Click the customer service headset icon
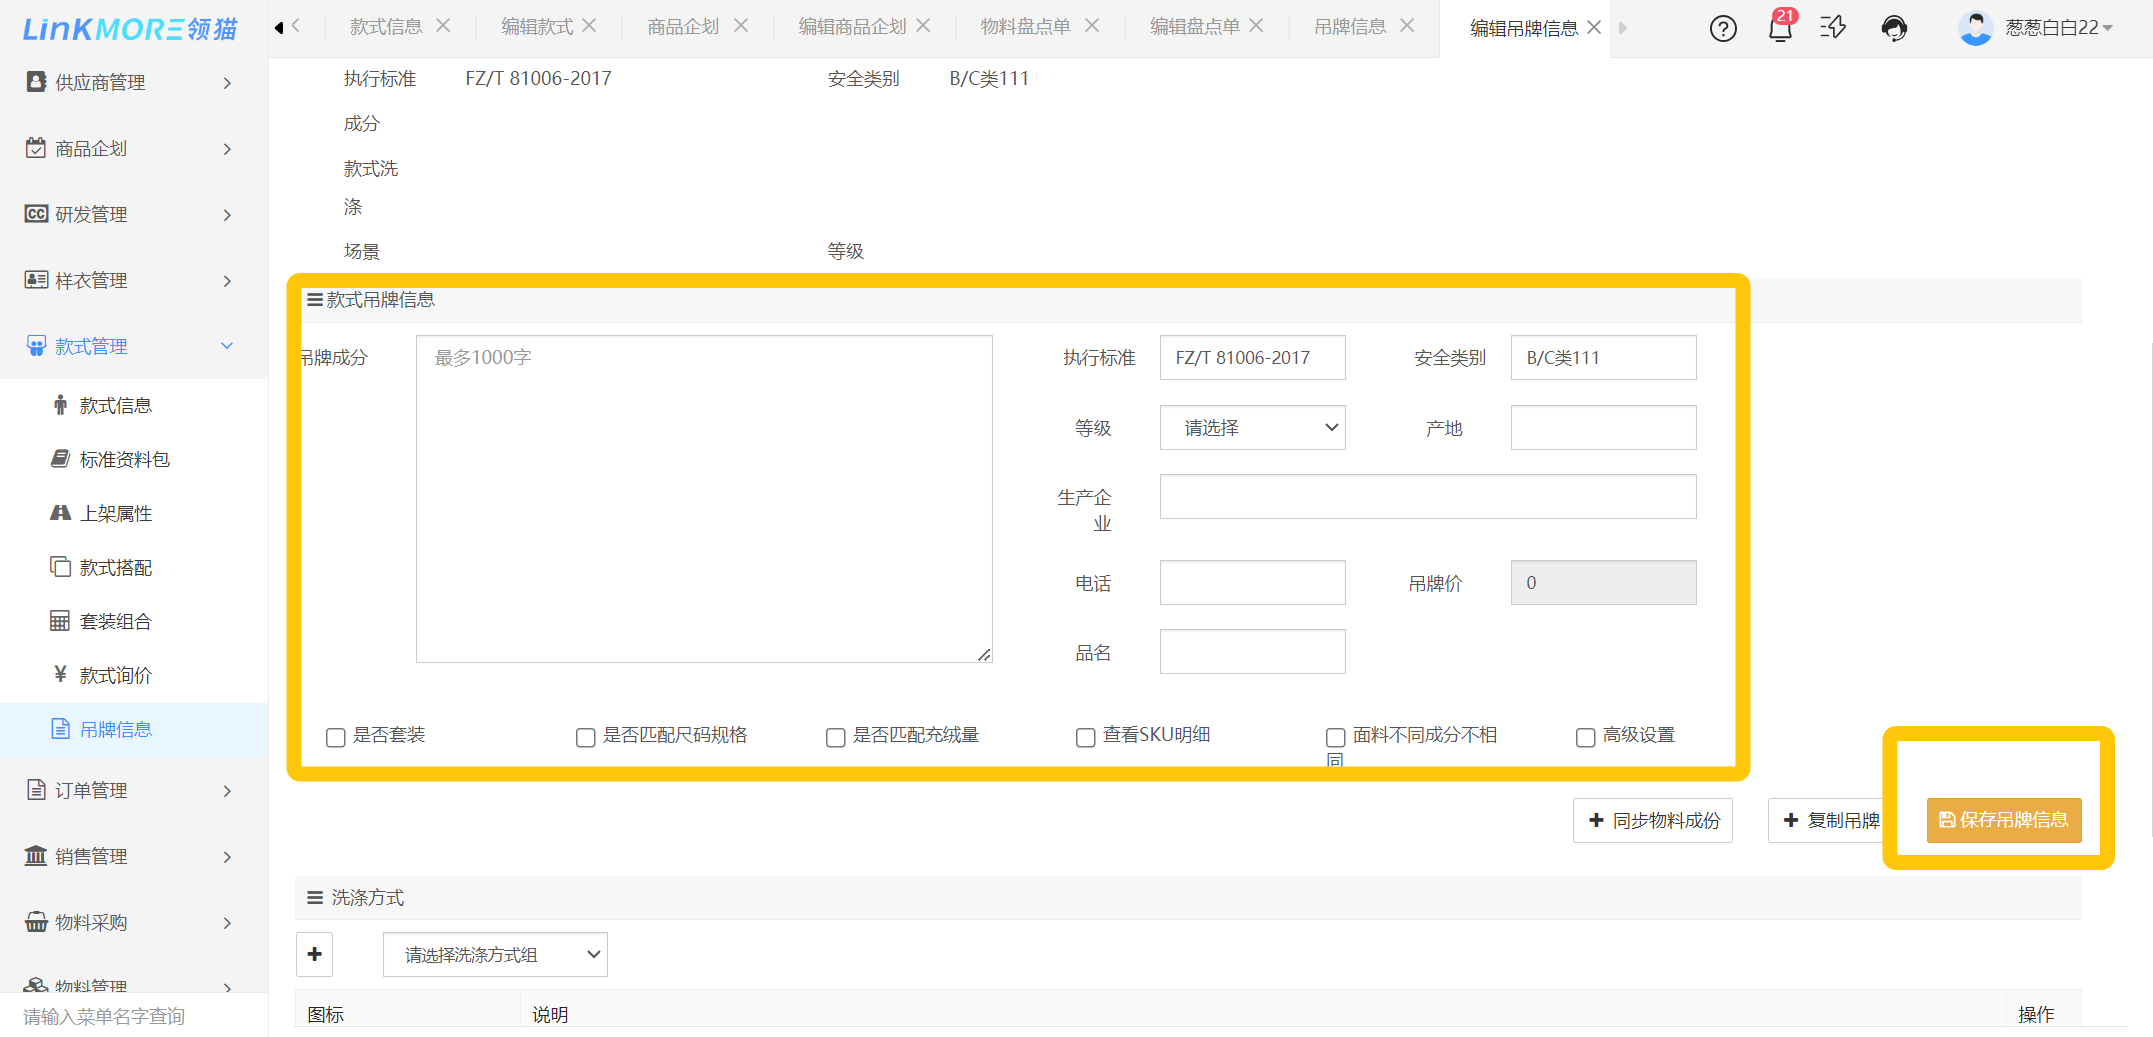This screenshot has width=2153, height=1037. (1893, 28)
